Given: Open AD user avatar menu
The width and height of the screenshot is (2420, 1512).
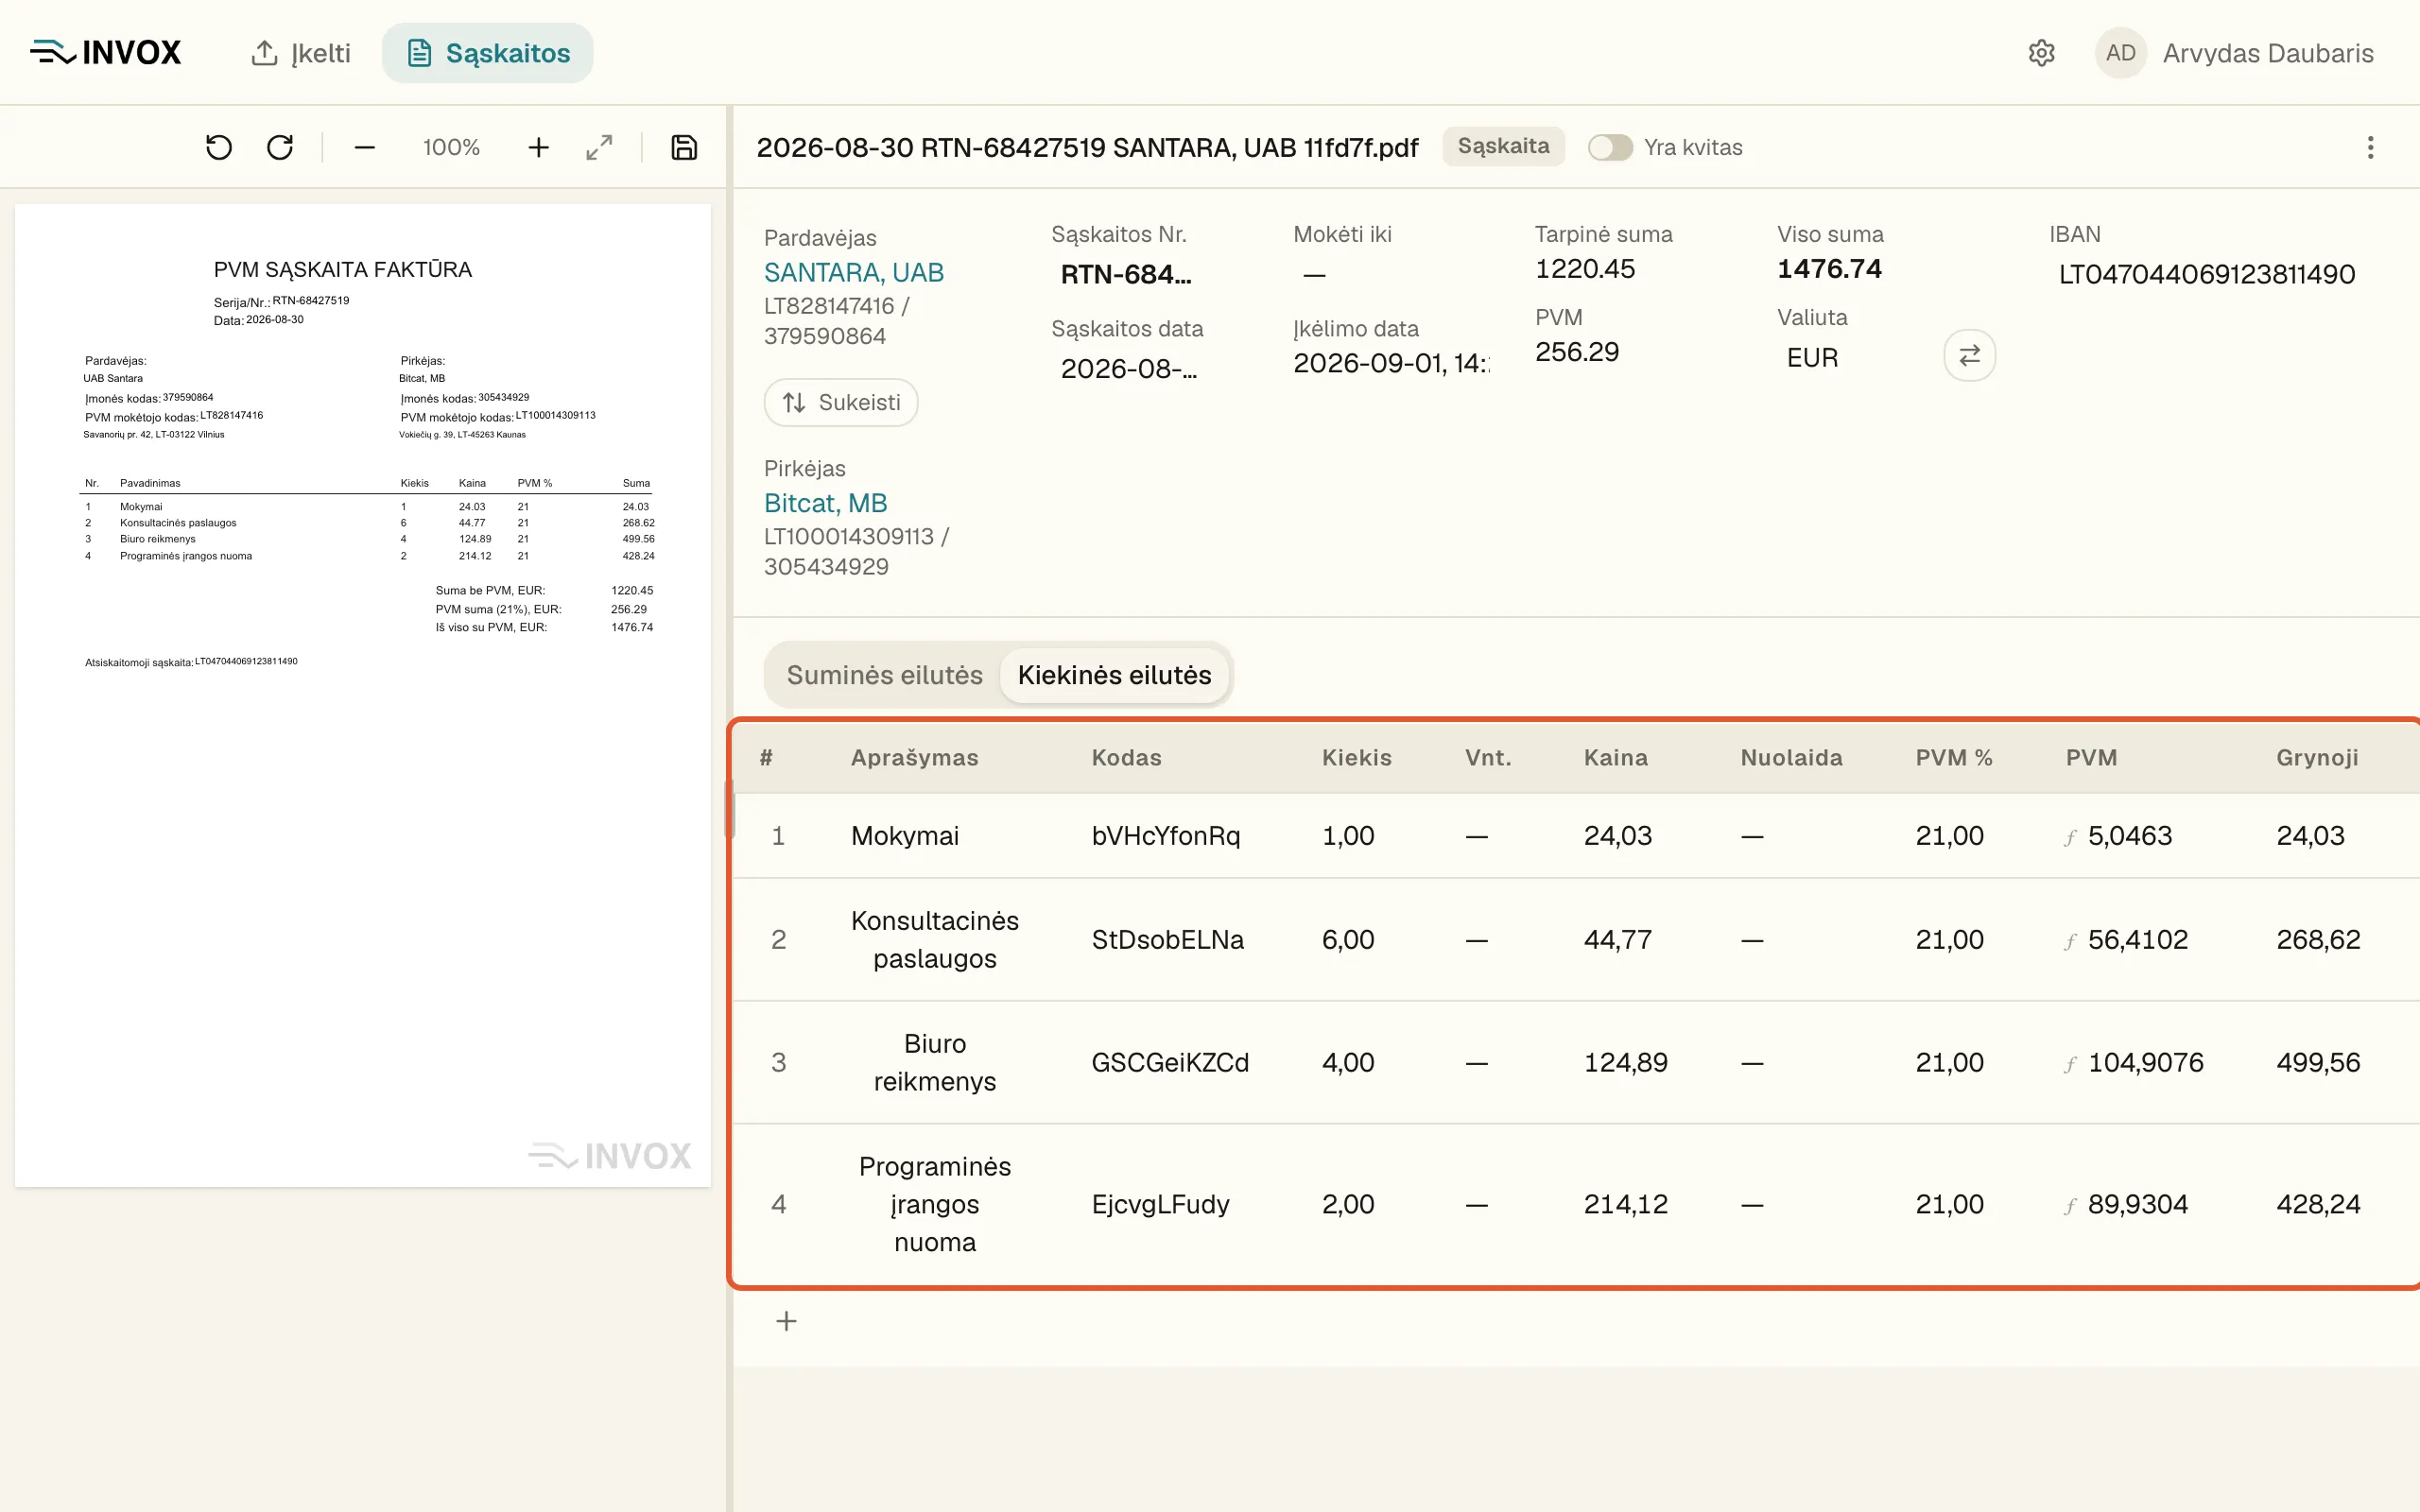Looking at the screenshot, I should (2120, 53).
